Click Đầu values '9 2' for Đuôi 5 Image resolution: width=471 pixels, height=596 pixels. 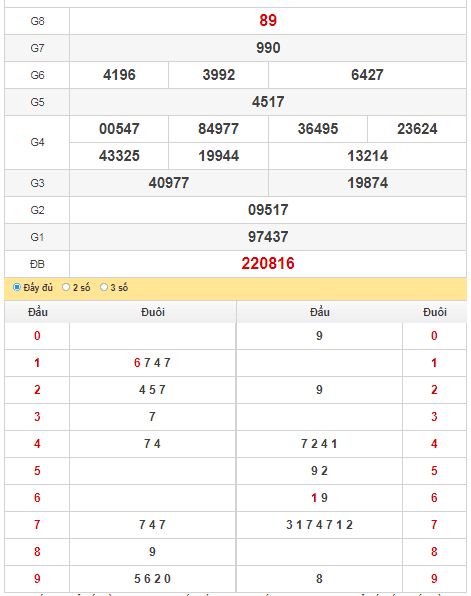point(319,471)
